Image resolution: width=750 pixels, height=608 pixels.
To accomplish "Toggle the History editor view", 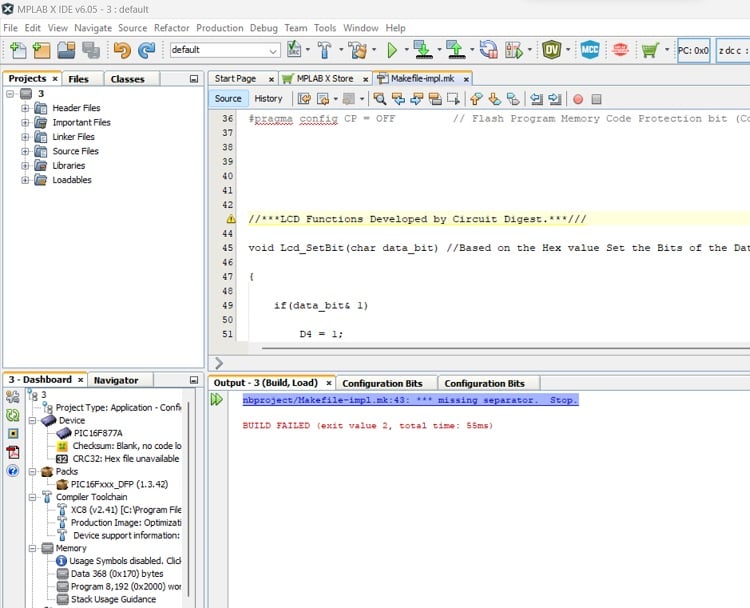I will pyautogui.click(x=268, y=98).
